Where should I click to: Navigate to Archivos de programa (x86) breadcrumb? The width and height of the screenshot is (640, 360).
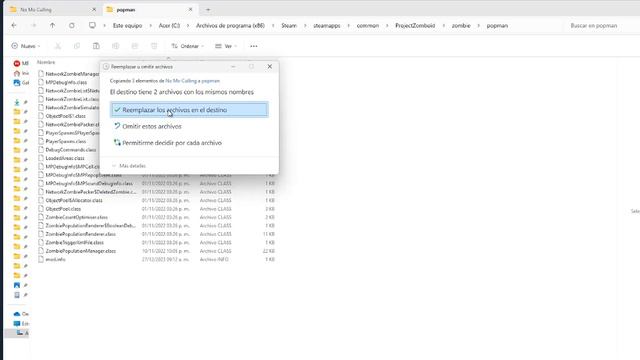pos(230,25)
